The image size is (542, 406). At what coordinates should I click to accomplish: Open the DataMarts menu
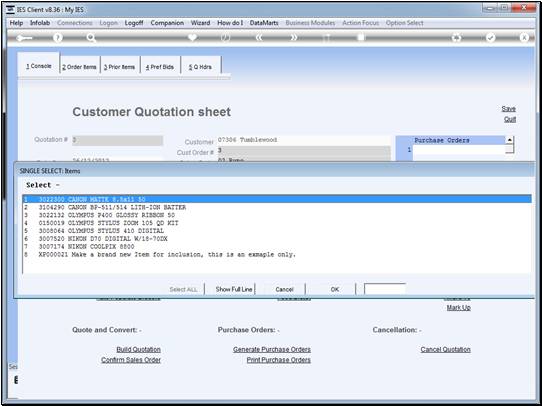click(264, 23)
